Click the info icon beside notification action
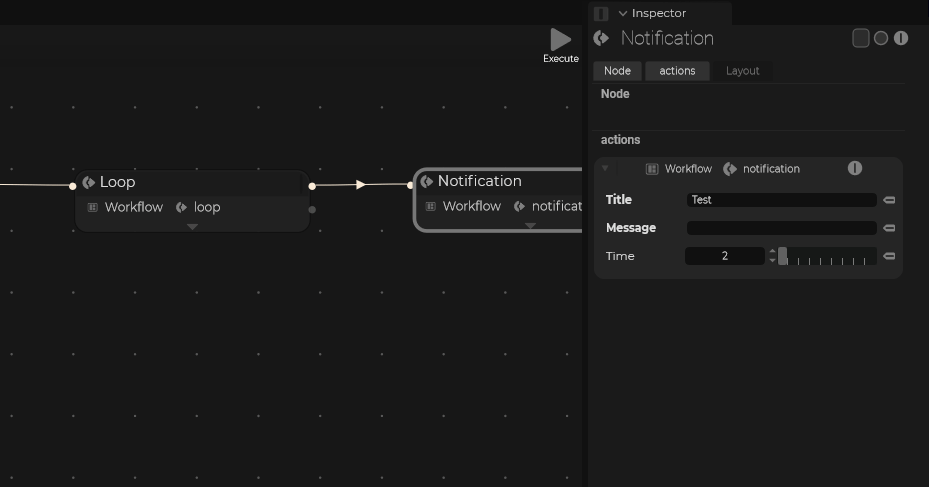 coord(855,168)
